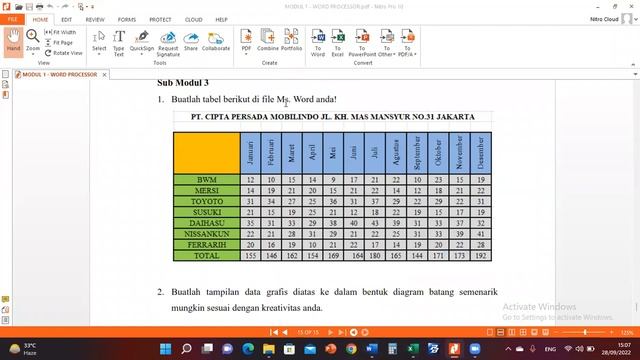Click the zoom slider handle
640x360 pixels.
[585, 332]
